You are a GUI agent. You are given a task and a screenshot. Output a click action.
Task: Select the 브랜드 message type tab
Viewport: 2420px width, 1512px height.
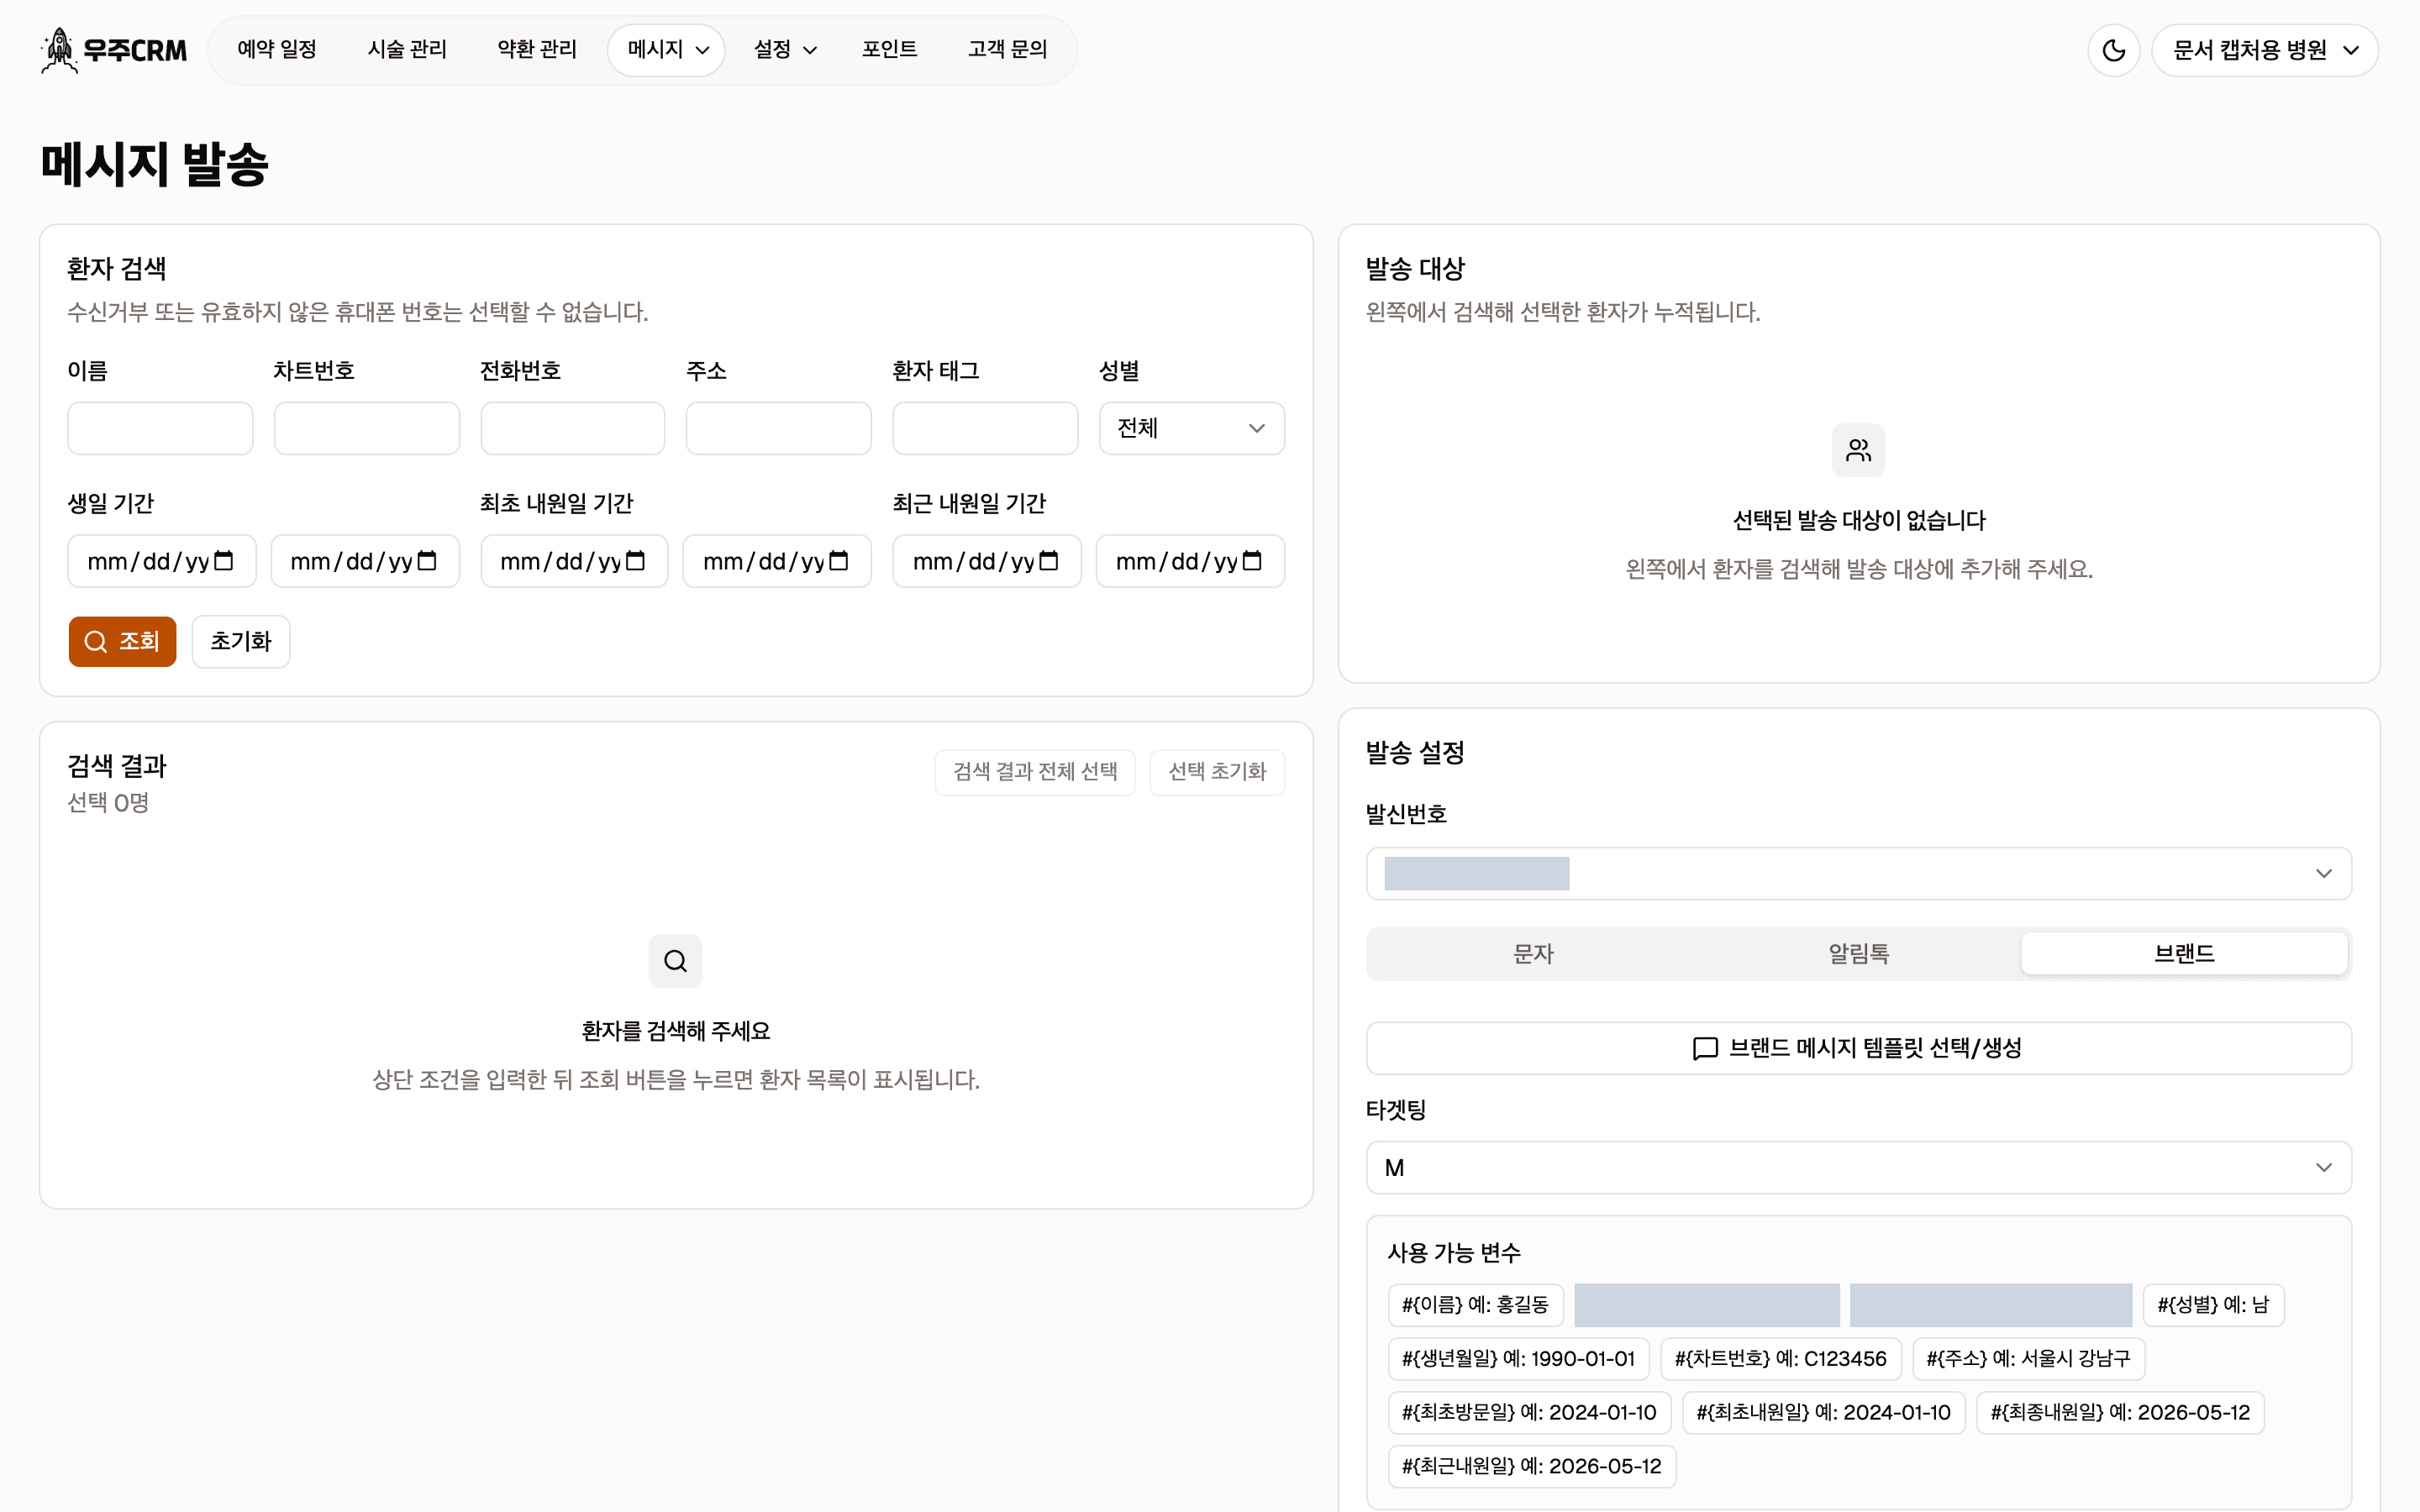[x=2184, y=954]
